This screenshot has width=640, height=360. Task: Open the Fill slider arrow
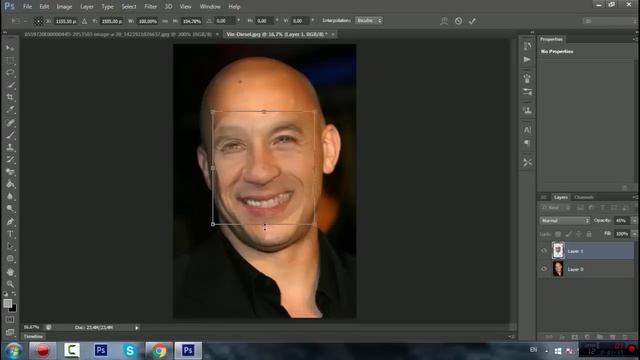click(634, 234)
